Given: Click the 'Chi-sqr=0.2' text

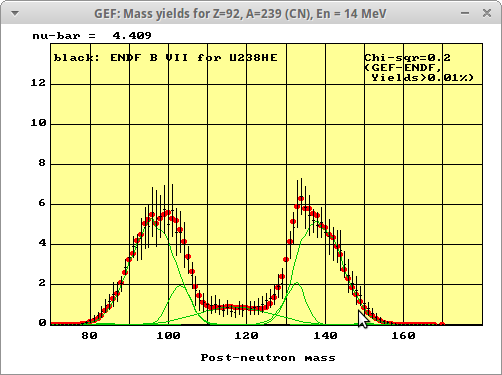Looking at the screenshot, I should pos(407,58).
